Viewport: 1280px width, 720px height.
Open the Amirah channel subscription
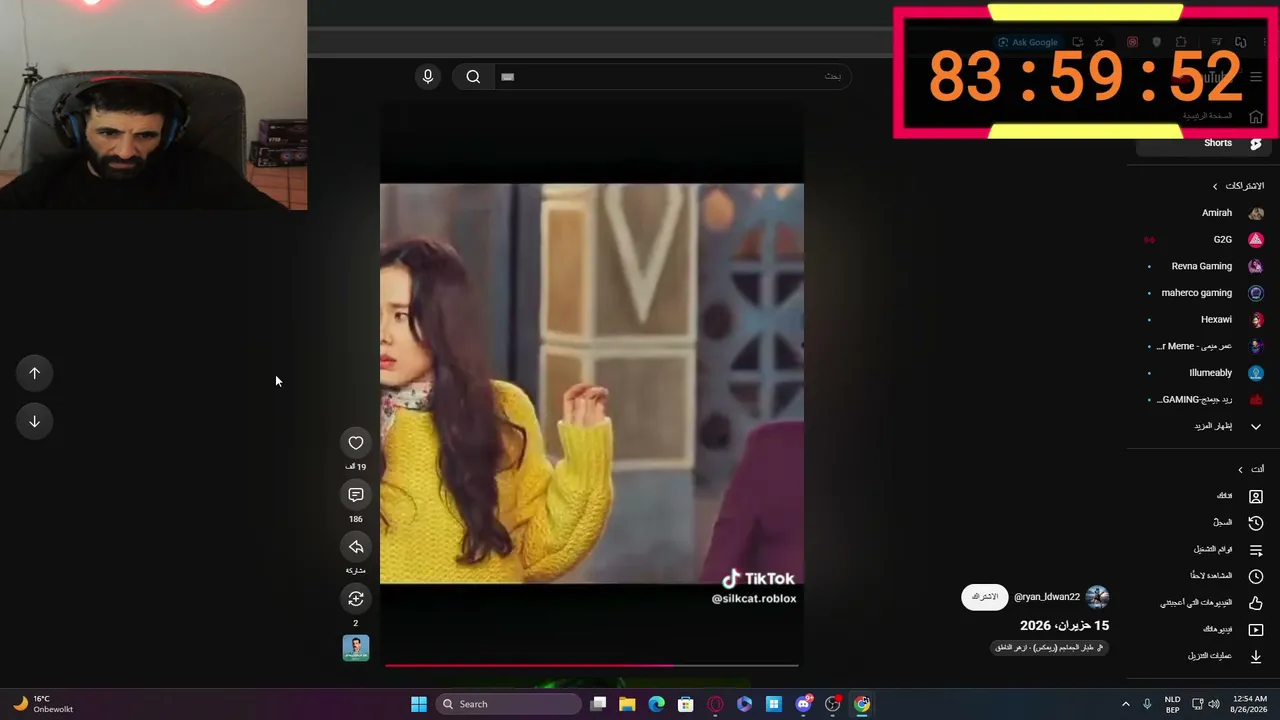1203,213
